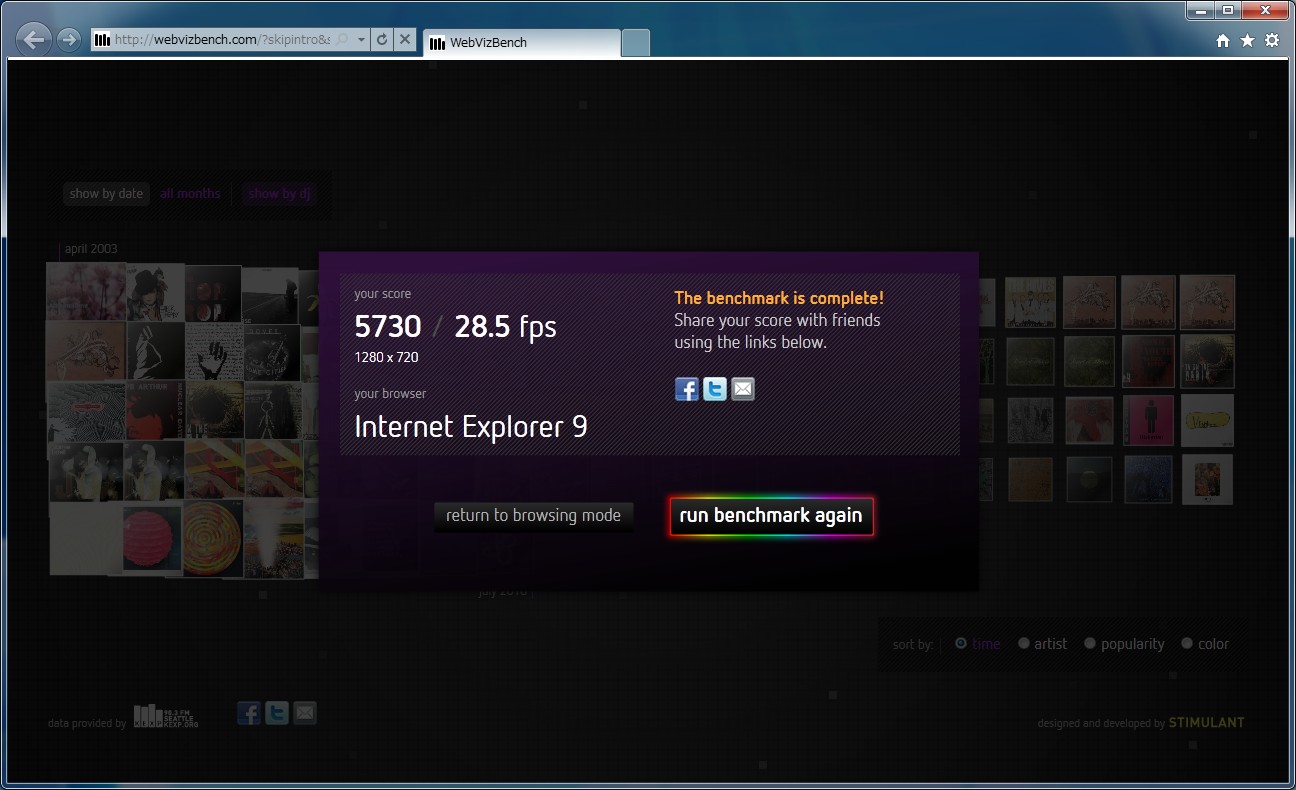This screenshot has width=1296, height=790.
Task: Click the search magnifier in the address bar
Action: [342, 40]
